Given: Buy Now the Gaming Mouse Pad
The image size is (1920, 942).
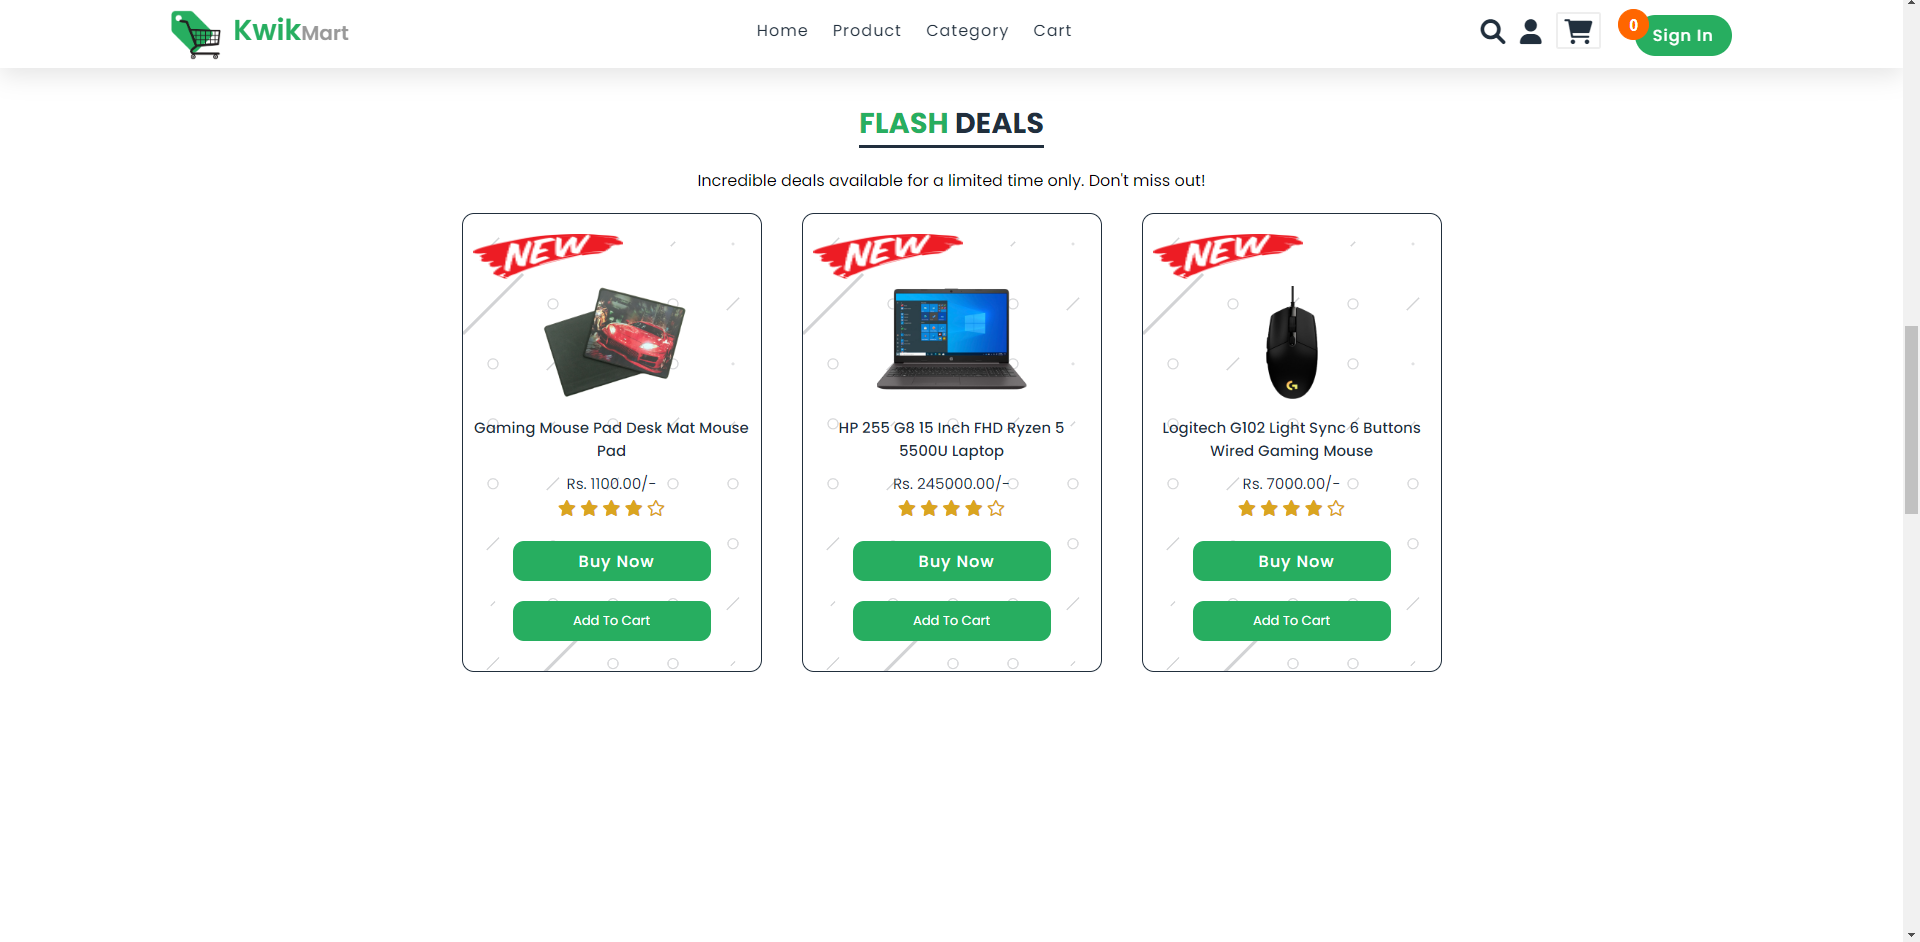Looking at the screenshot, I should pos(612,561).
